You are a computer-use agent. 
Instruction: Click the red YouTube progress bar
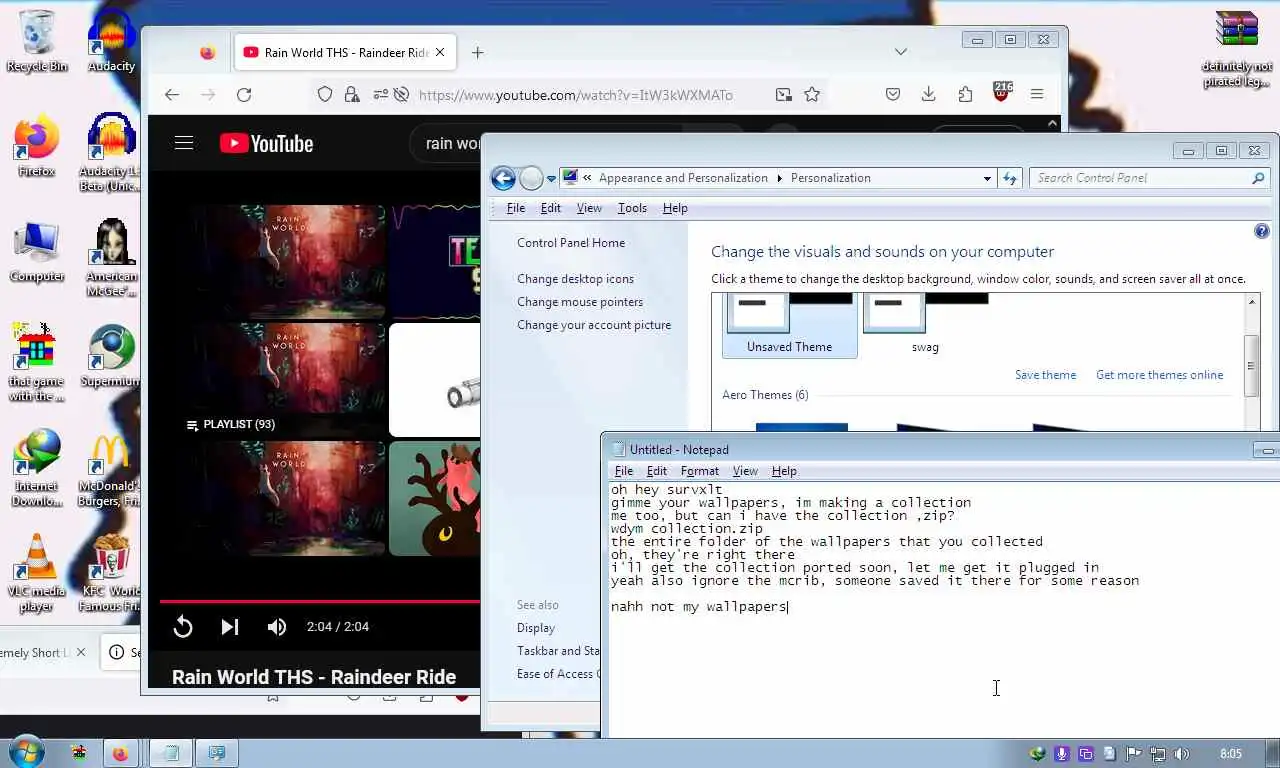(320, 602)
